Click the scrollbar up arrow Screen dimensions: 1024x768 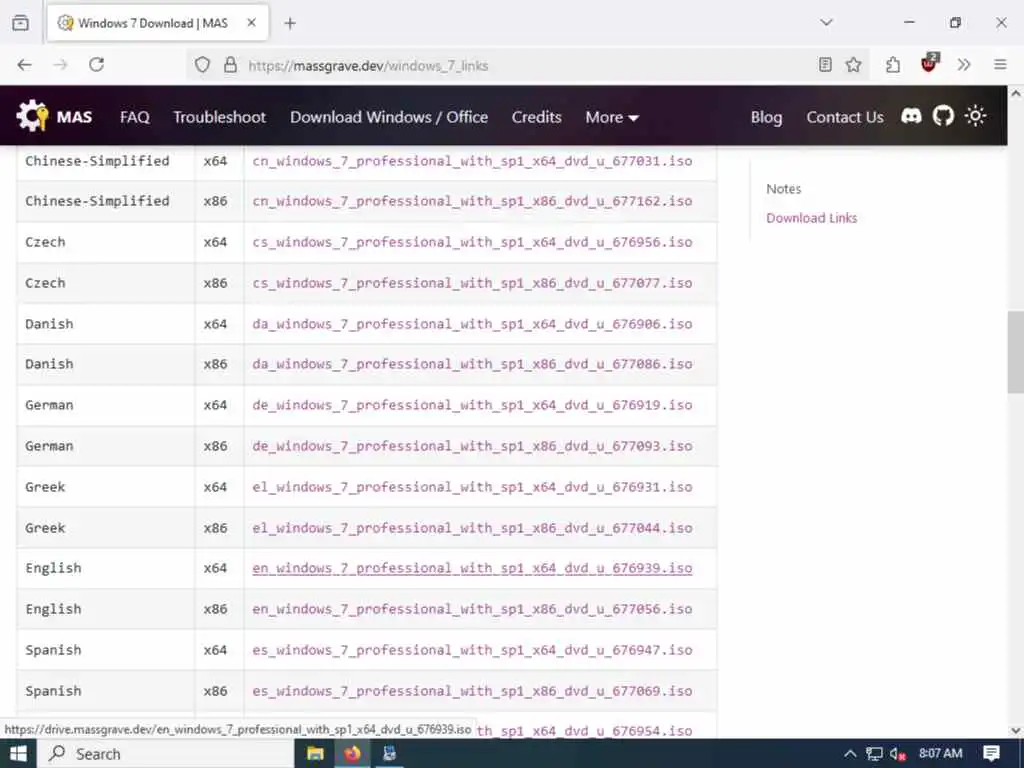click(1016, 93)
